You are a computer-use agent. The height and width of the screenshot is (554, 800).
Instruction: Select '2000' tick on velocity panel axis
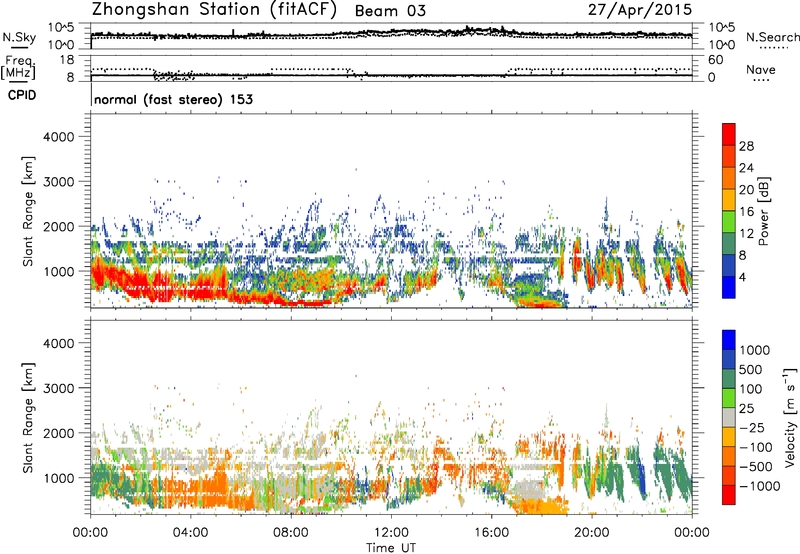tap(59, 433)
